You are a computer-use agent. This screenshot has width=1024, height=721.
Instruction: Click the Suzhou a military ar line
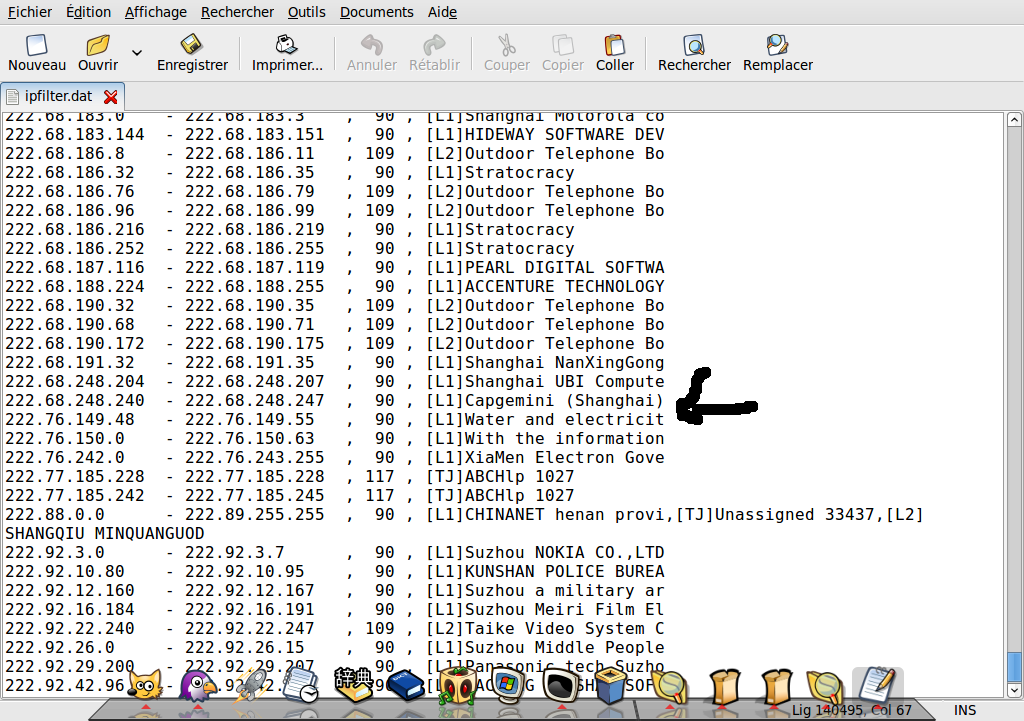tap(334, 590)
